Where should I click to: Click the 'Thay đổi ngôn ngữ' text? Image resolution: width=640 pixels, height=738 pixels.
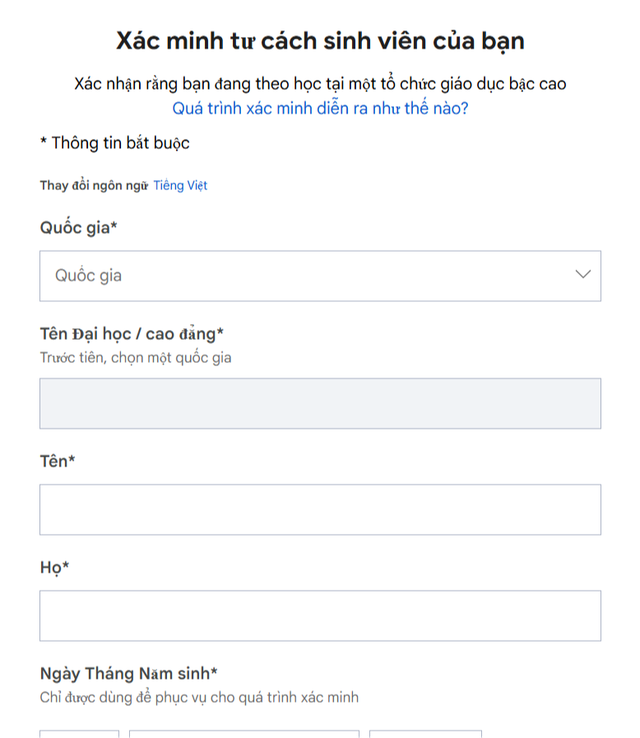tap(94, 185)
